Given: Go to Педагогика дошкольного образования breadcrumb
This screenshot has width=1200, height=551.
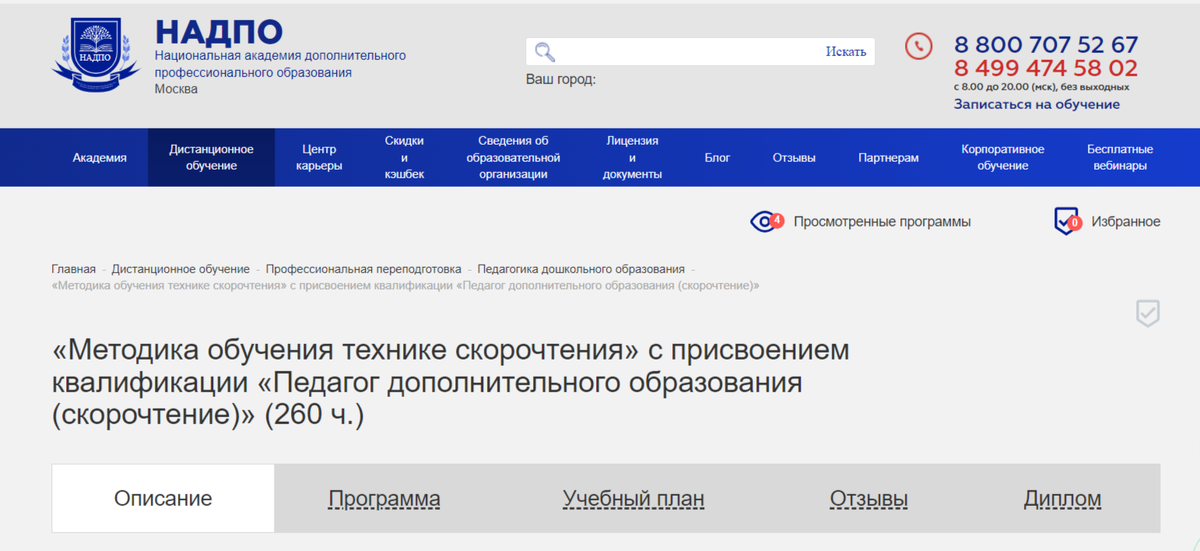Looking at the screenshot, I should click(581, 269).
